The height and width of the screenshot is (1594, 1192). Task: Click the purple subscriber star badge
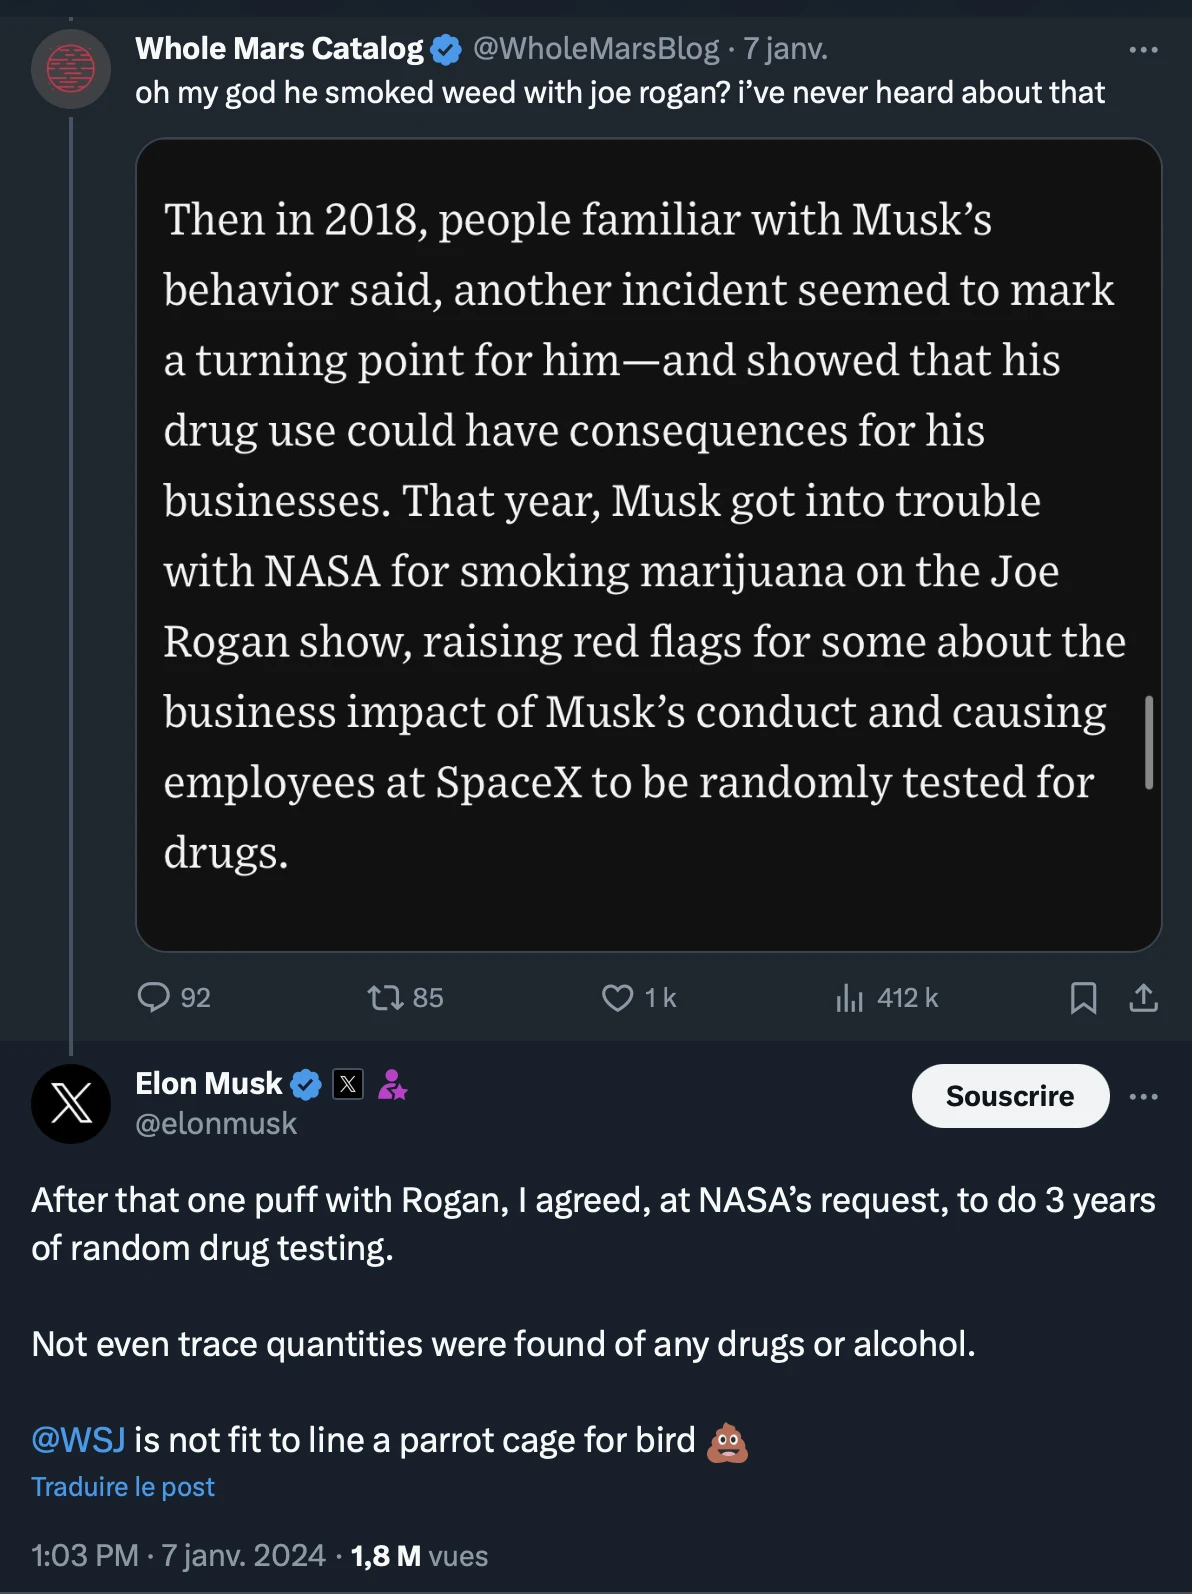pos(392,1084)
